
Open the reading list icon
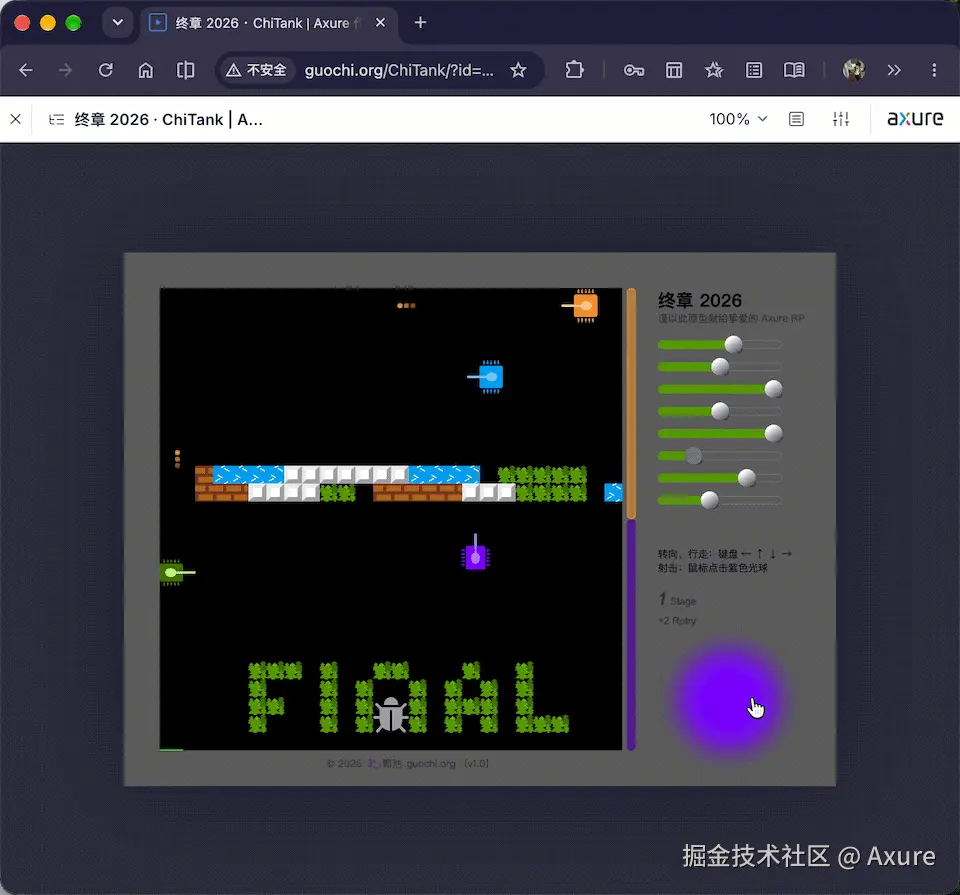[x=754, y=70]
